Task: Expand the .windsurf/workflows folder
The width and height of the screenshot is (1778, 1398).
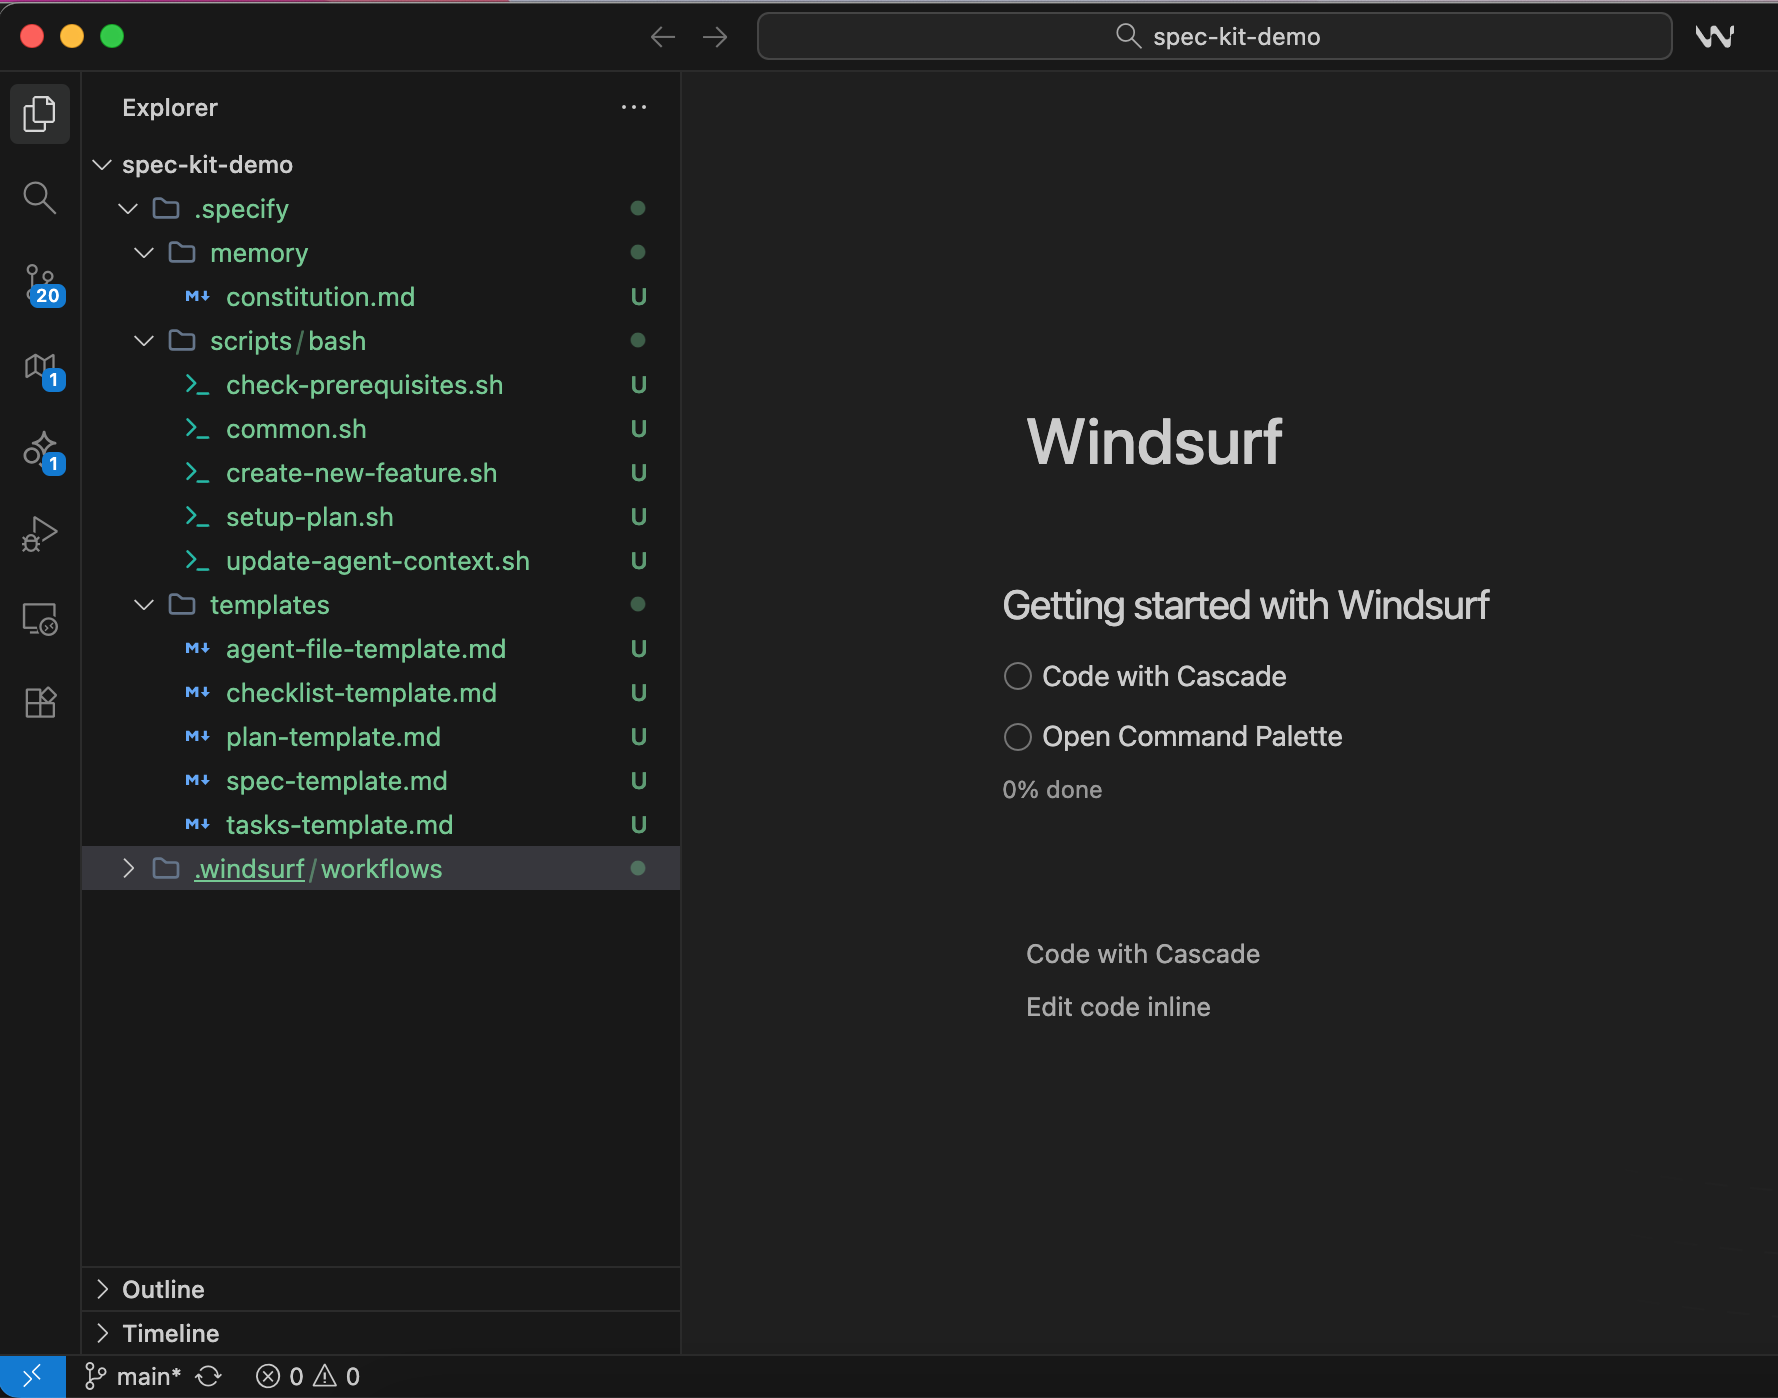Action: (128, 869)
